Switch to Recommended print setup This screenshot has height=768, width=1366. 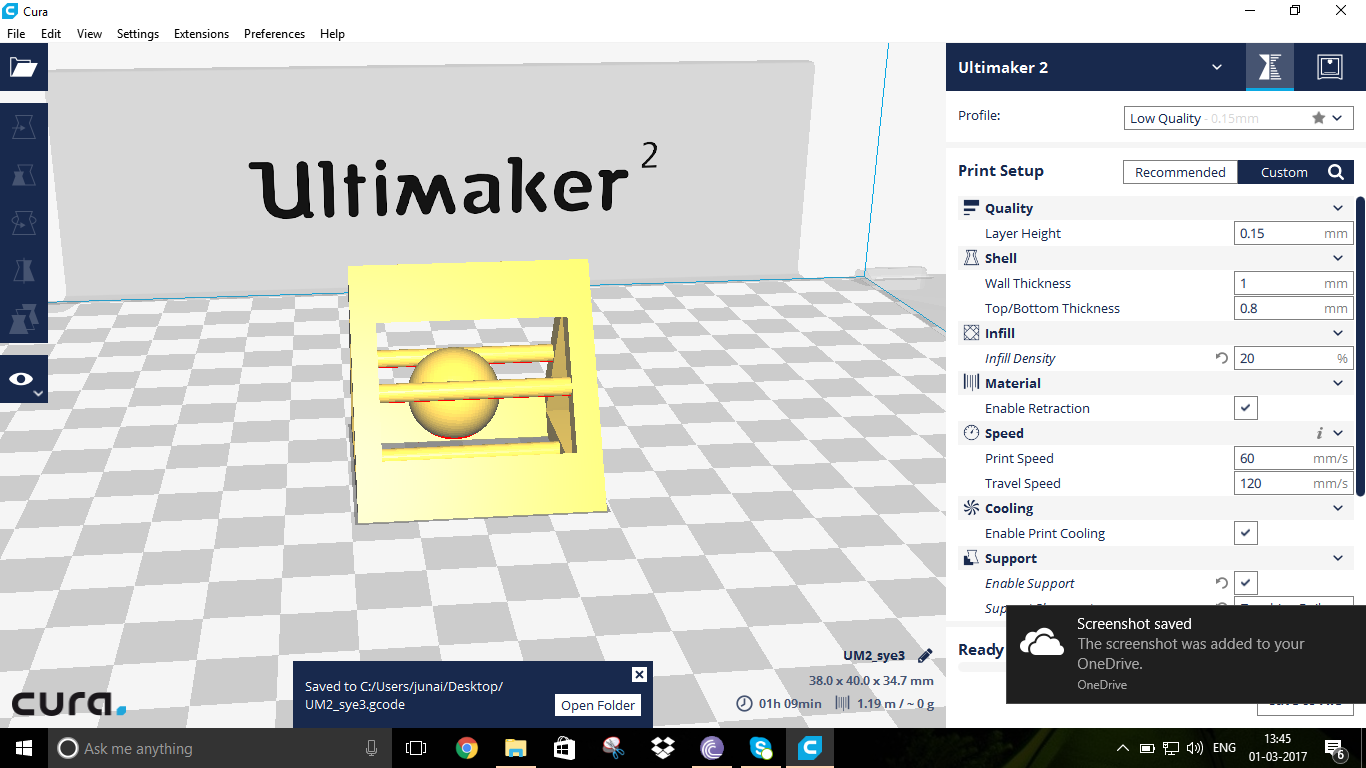click(x=1180, y=172)
